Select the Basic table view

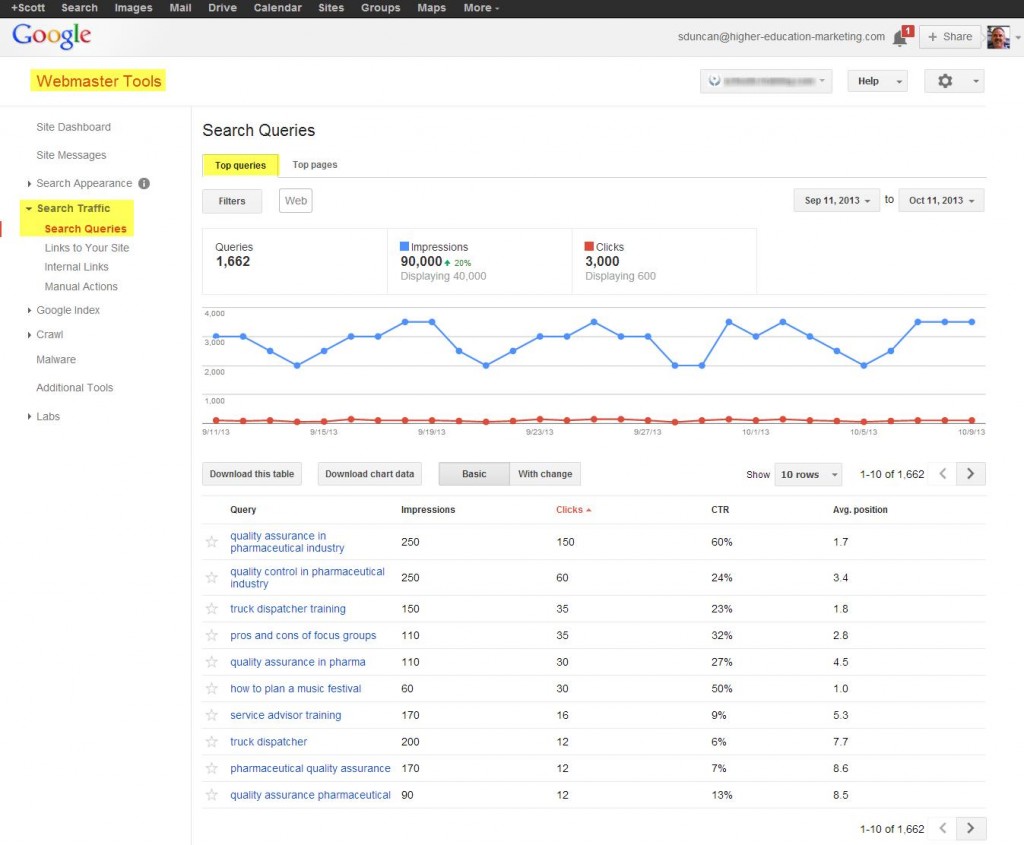pyautogui.click(x=474, y=474)
